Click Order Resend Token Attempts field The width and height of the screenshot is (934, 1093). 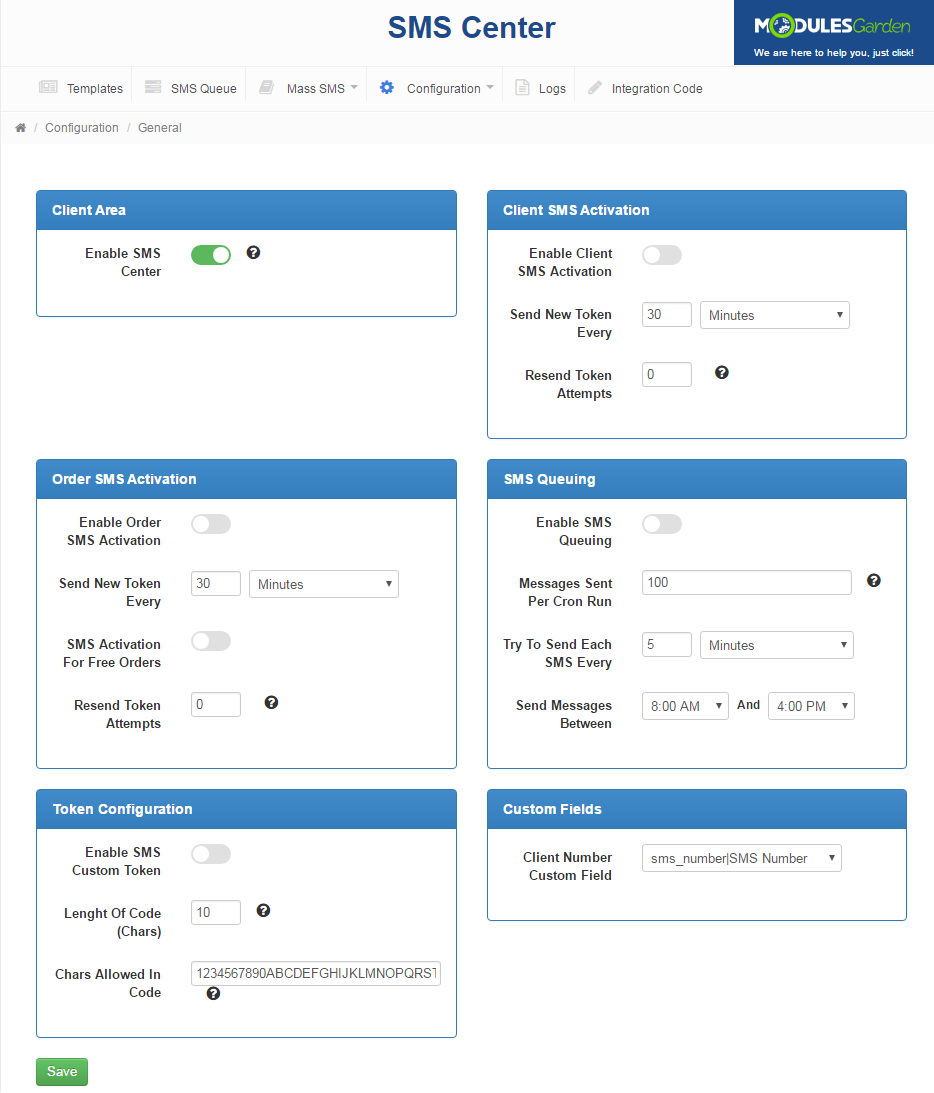[216, 705]
